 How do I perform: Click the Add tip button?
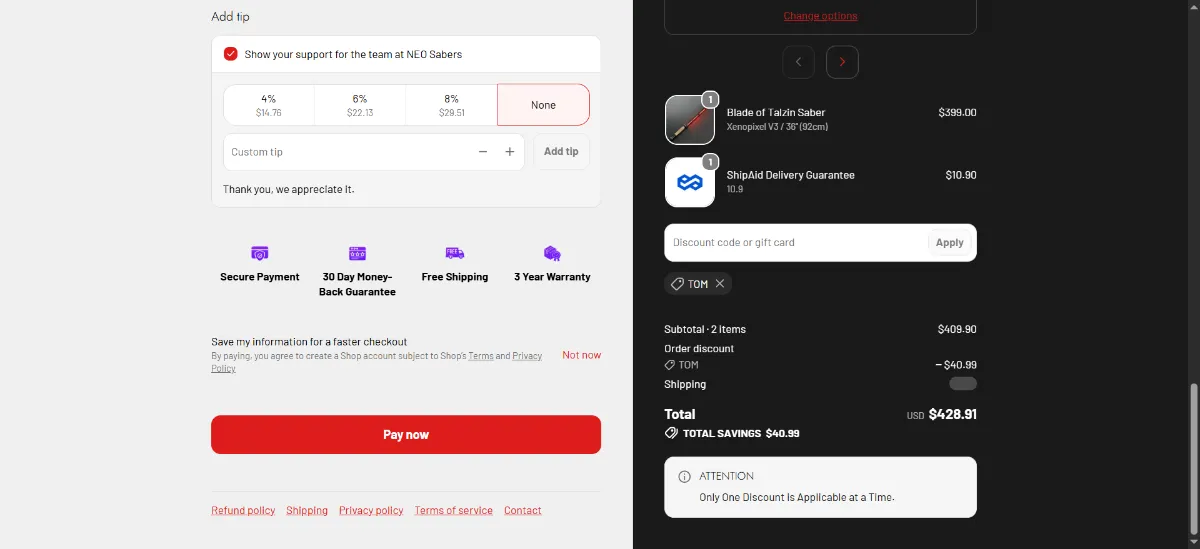click(x=561, y=152)
